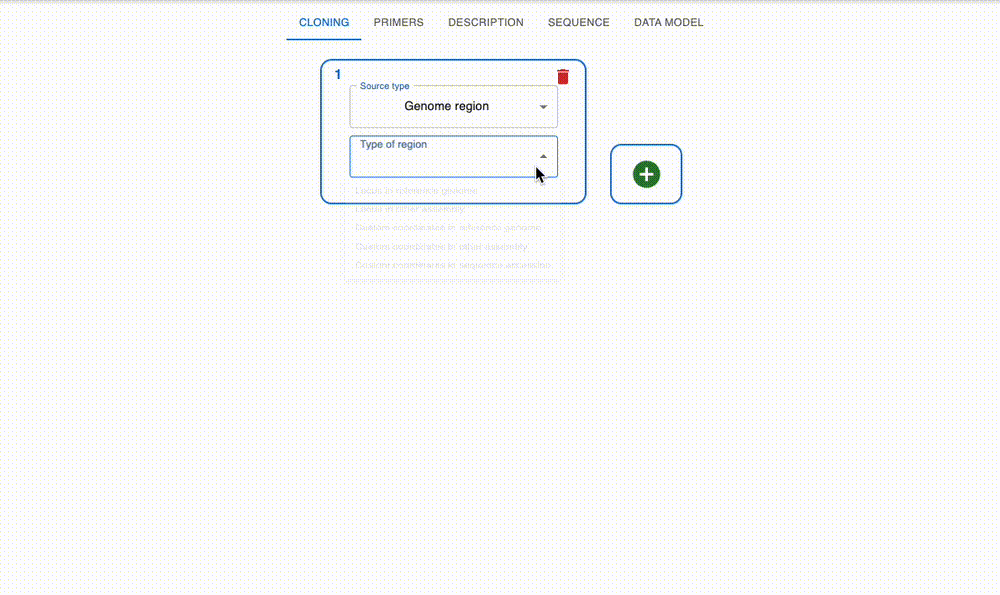The image size is (1000, 595).
Task: Click the 'Type of region' field label
Action: tap(393, 145)
